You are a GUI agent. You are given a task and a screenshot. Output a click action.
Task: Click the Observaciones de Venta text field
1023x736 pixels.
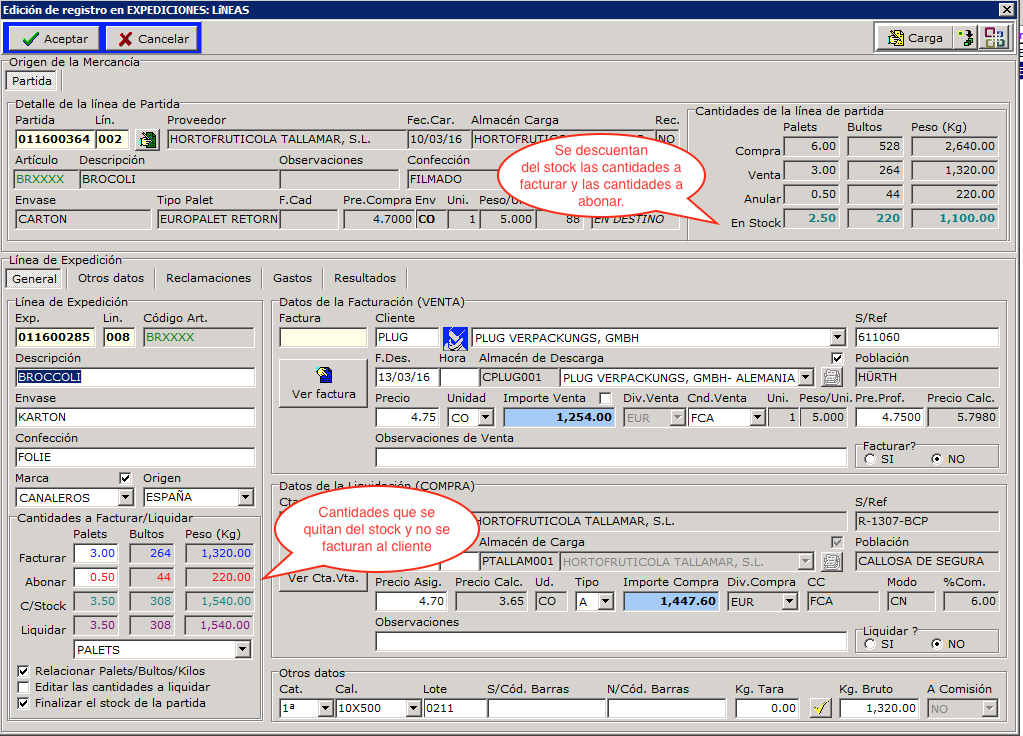click(610, 457)
